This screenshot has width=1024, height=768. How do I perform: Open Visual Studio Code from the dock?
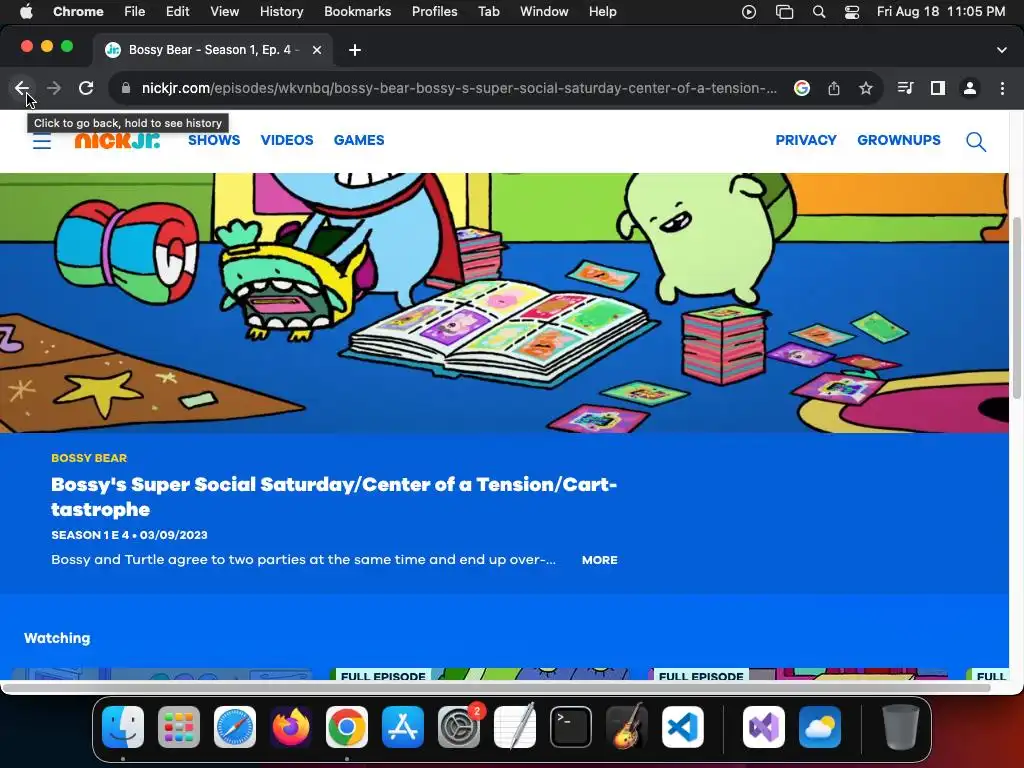(682, 727)
